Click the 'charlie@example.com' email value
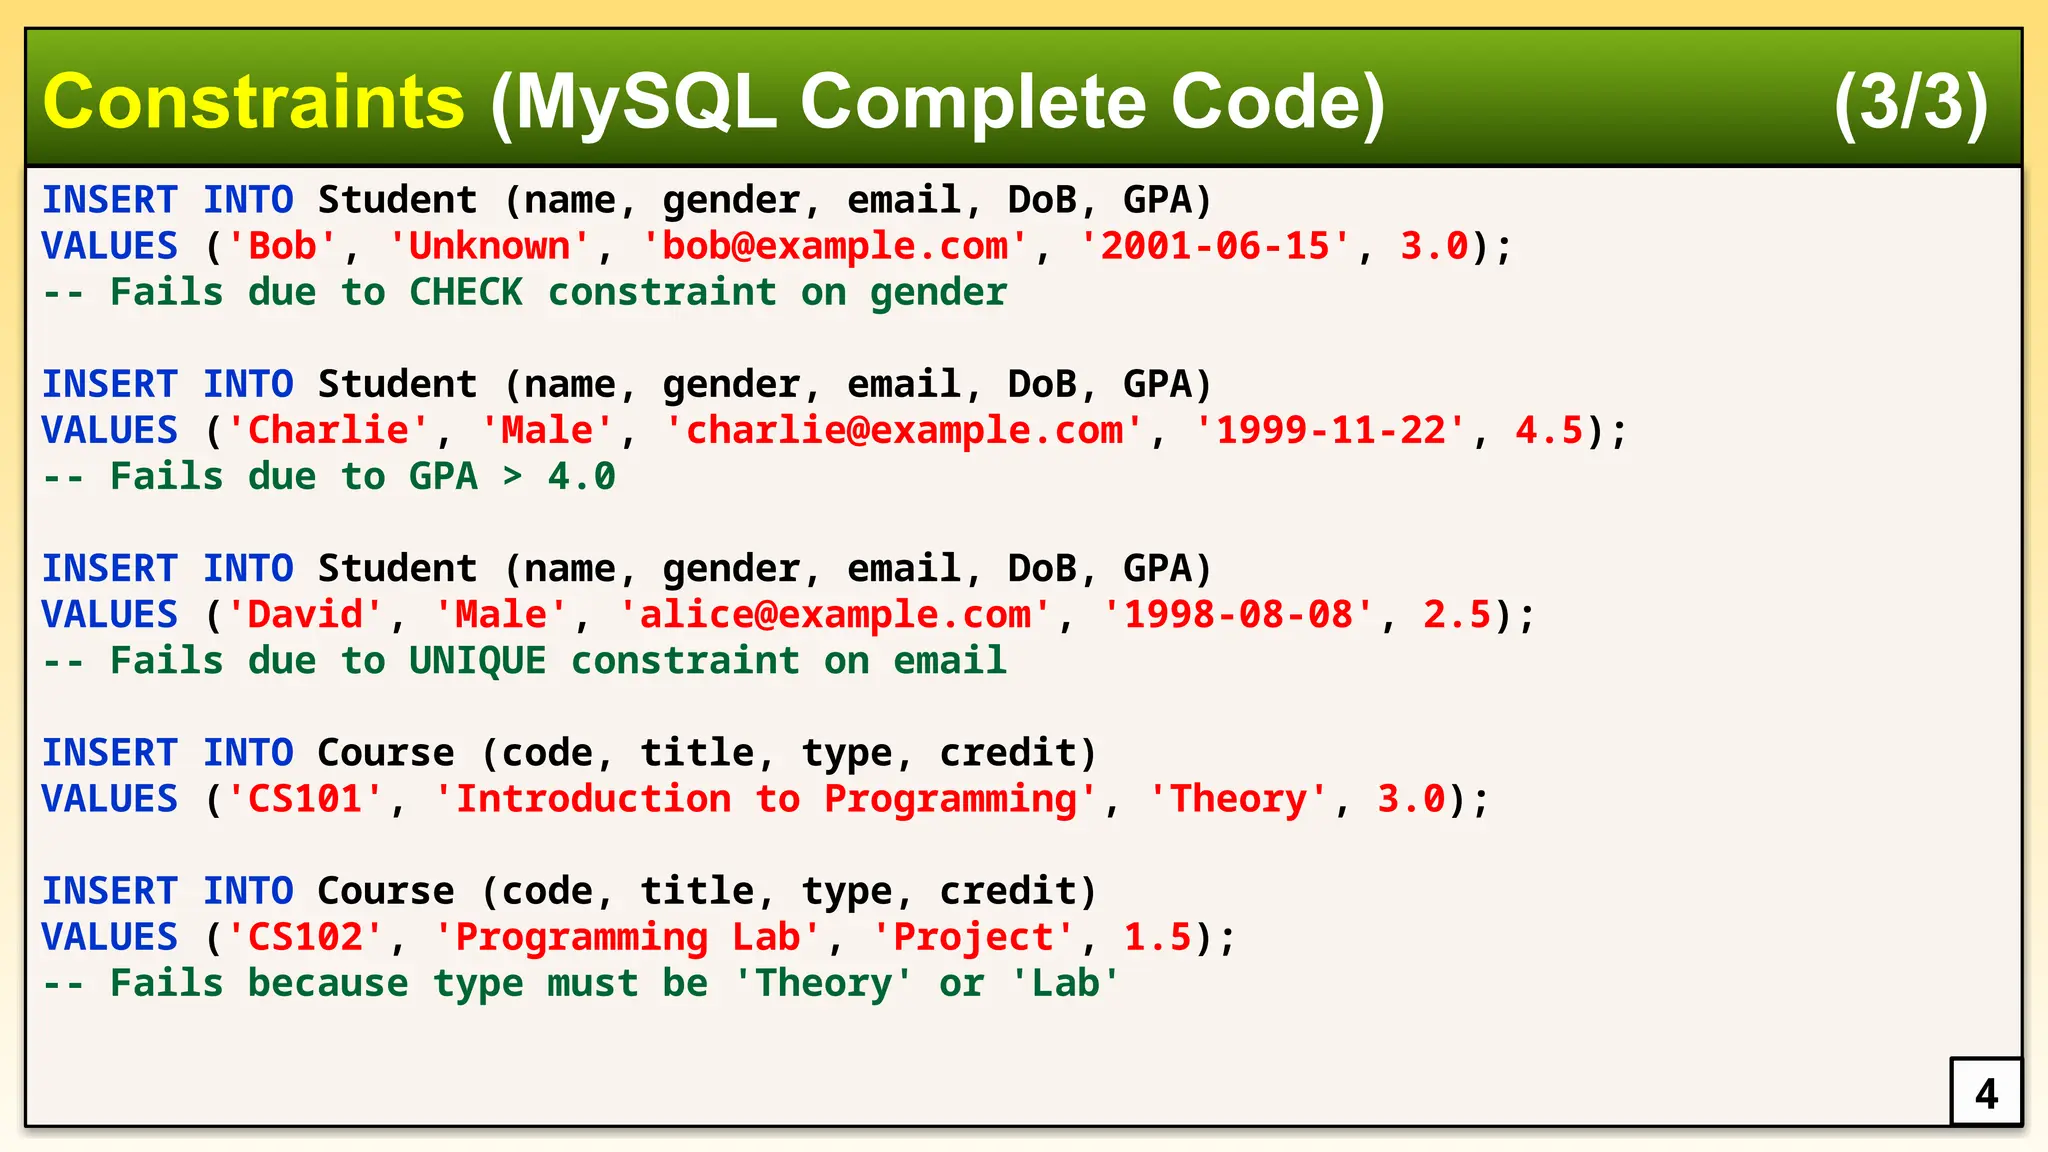The height and width of the screenshot is (1152, 2048). click(x=904, y=430)
